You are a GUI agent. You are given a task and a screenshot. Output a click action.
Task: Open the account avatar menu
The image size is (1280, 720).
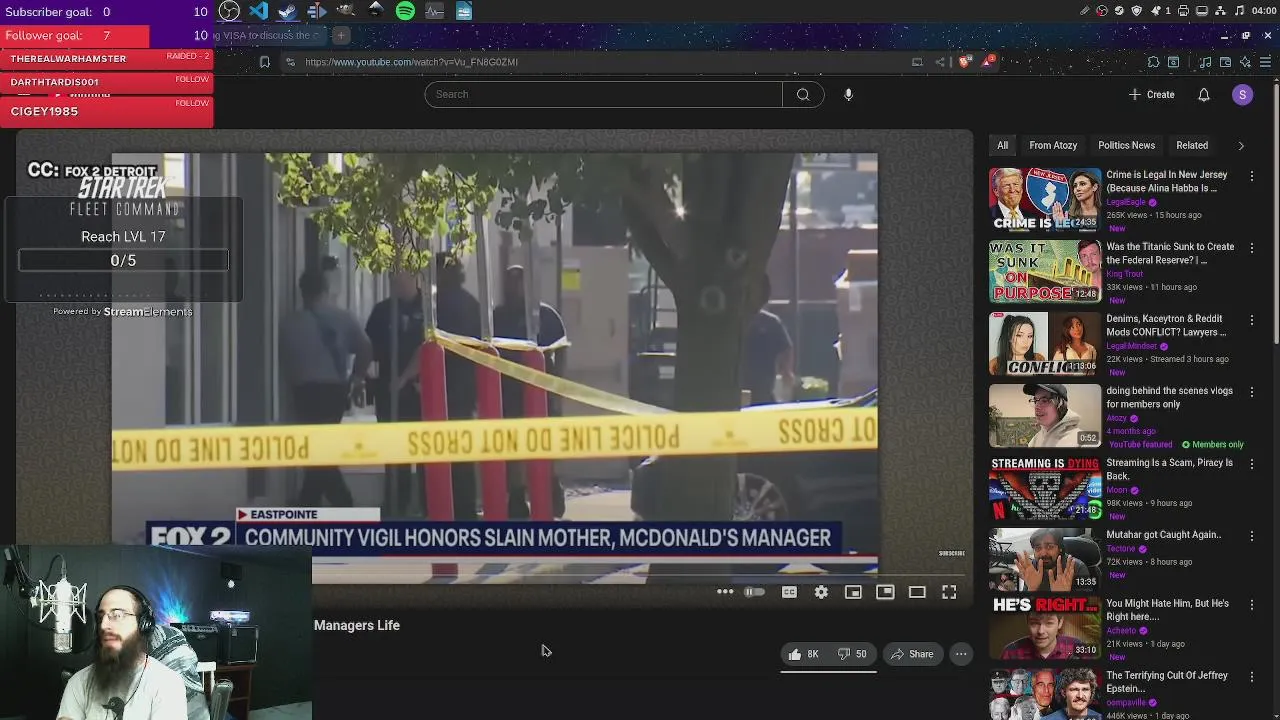tap(1242, 94)
